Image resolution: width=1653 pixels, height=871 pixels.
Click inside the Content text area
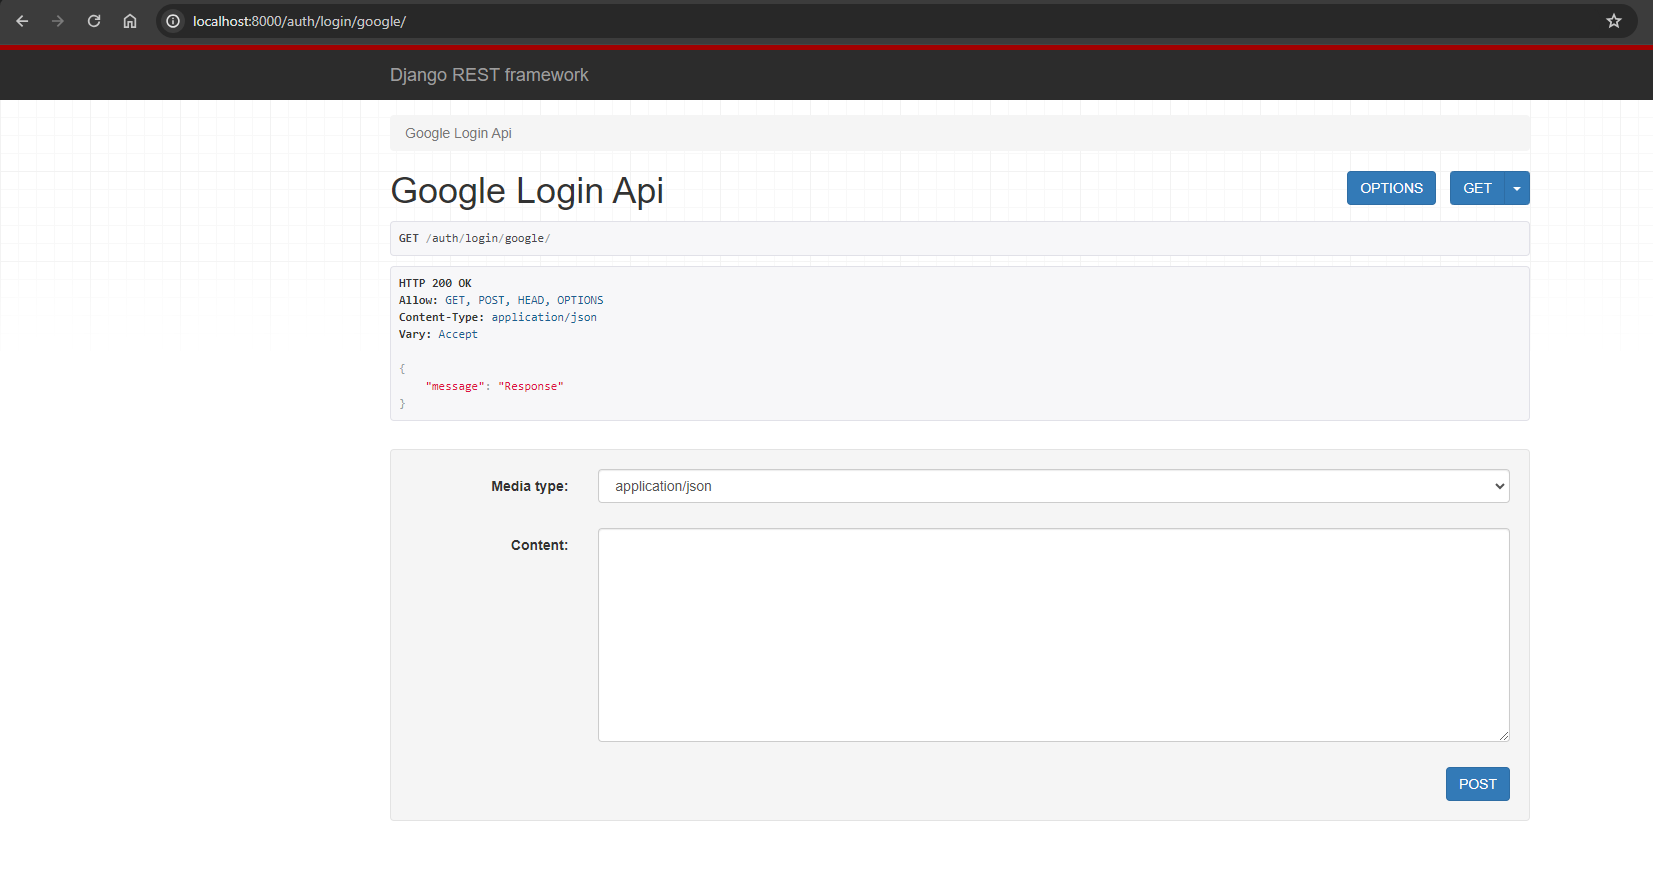(x=1053, y=635)
